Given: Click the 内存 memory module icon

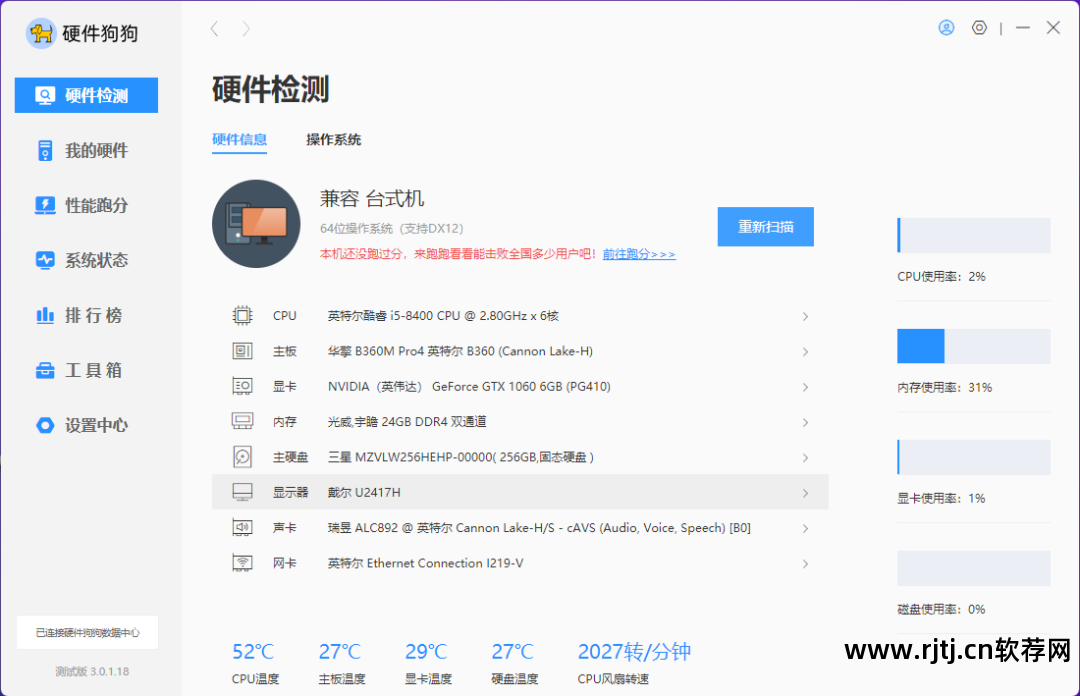Looking at the screenshot, I should pos(242,421).
